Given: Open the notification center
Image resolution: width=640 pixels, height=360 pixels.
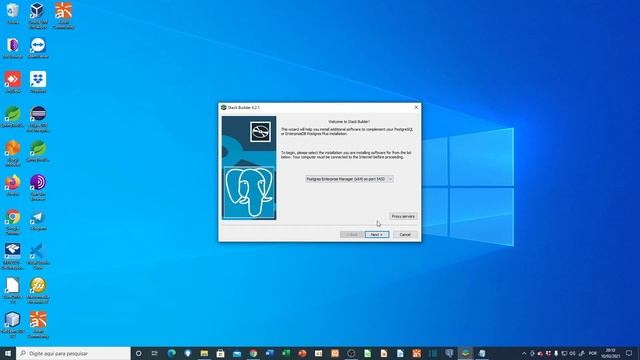Looking at the screenshot, I should click(x=629, y=353).
